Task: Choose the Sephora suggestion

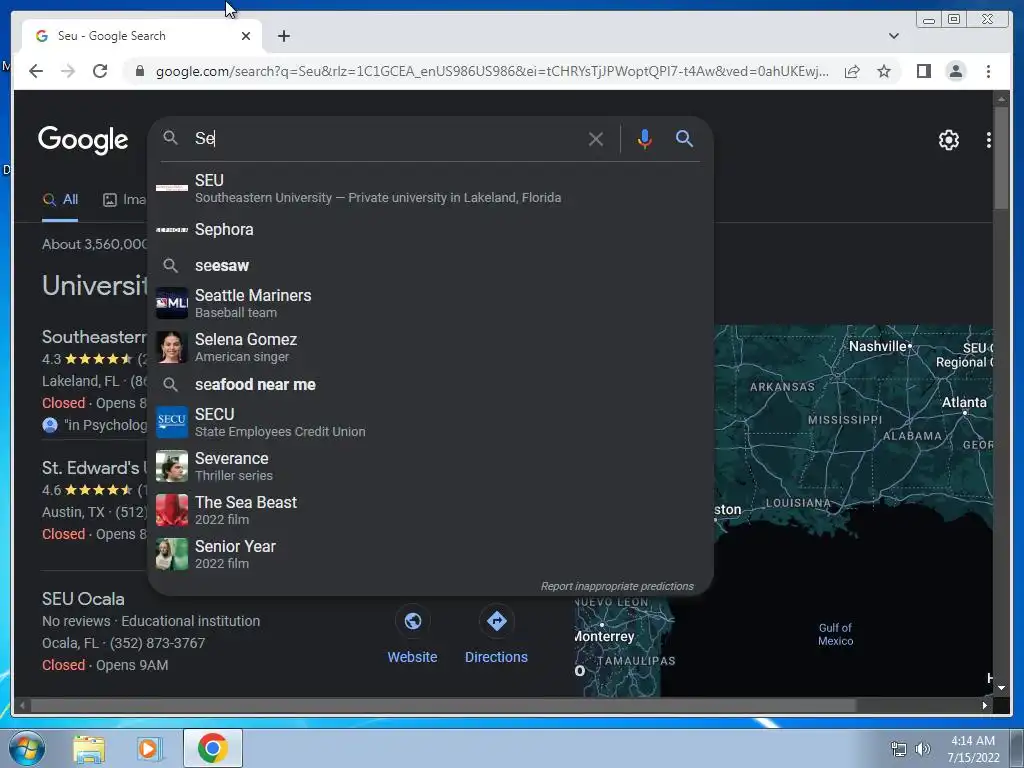Action: pyautogui.click(x=430, y=229)
